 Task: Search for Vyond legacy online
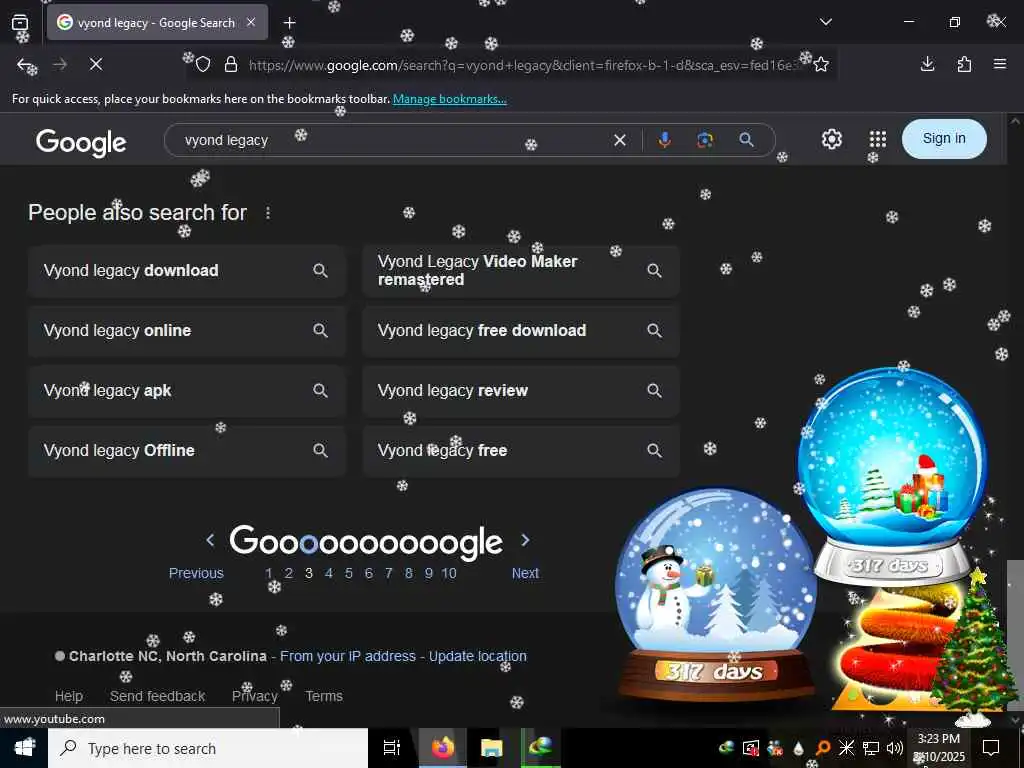186,330
